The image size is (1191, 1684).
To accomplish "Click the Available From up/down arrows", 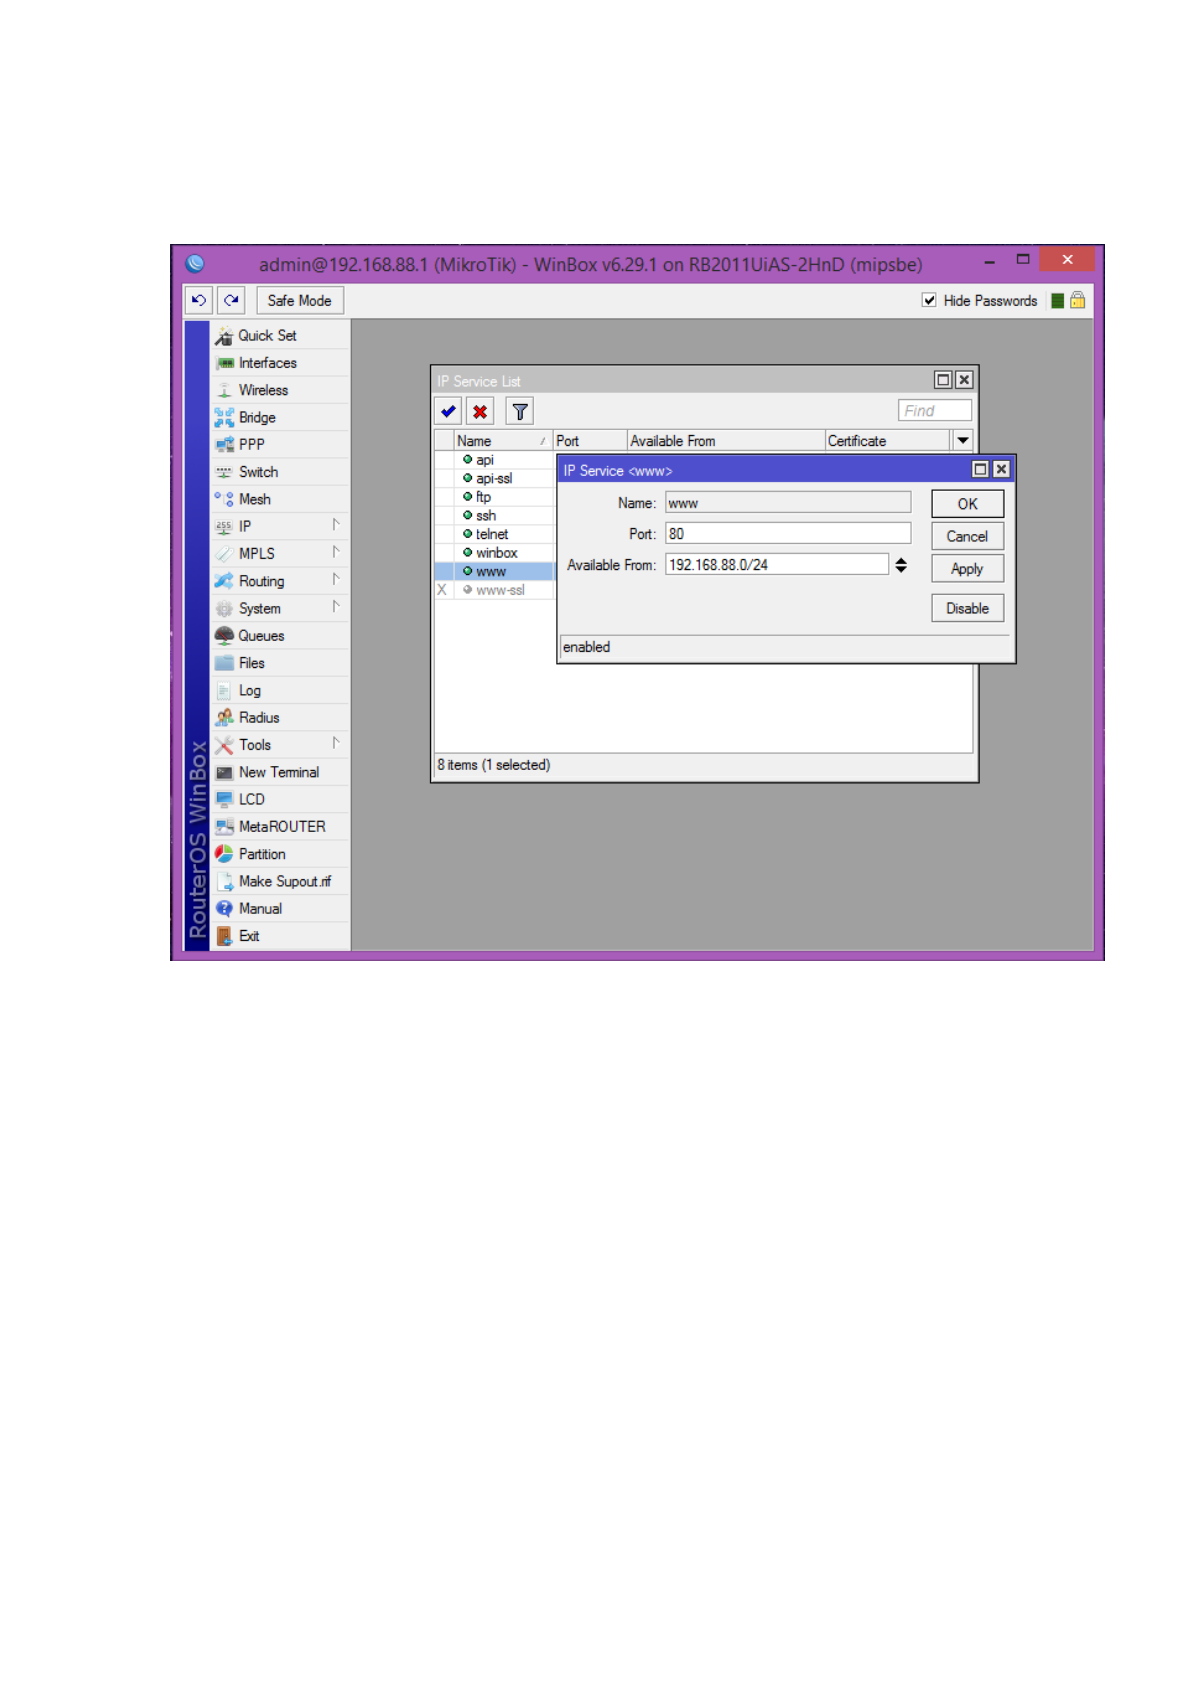I will [x=901, y=565].
